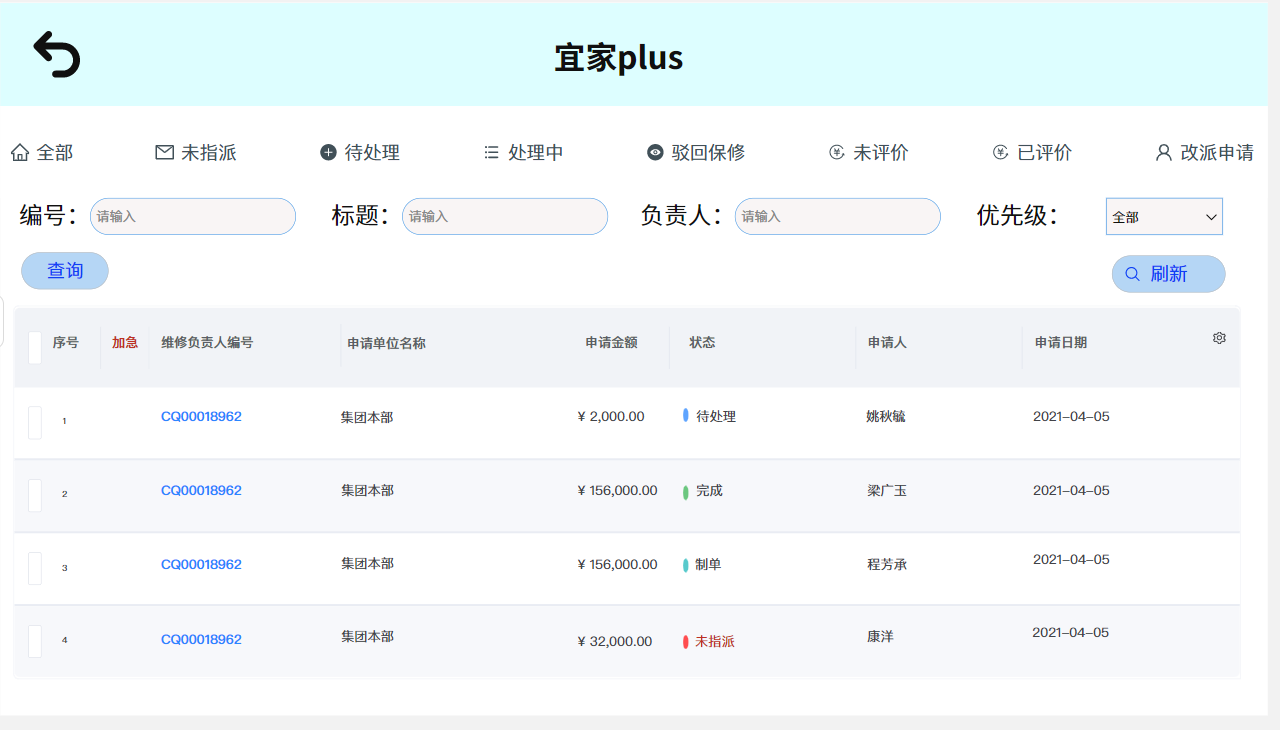
Task: Switch to the 改派申请 tab
Action: pyautogui.click(x=1205, y=153)
